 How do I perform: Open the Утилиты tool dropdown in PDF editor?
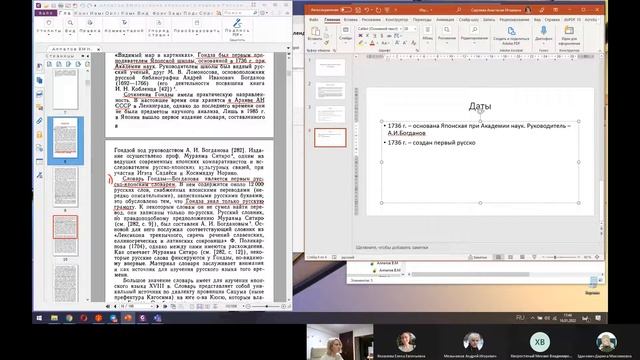point(49,28)
